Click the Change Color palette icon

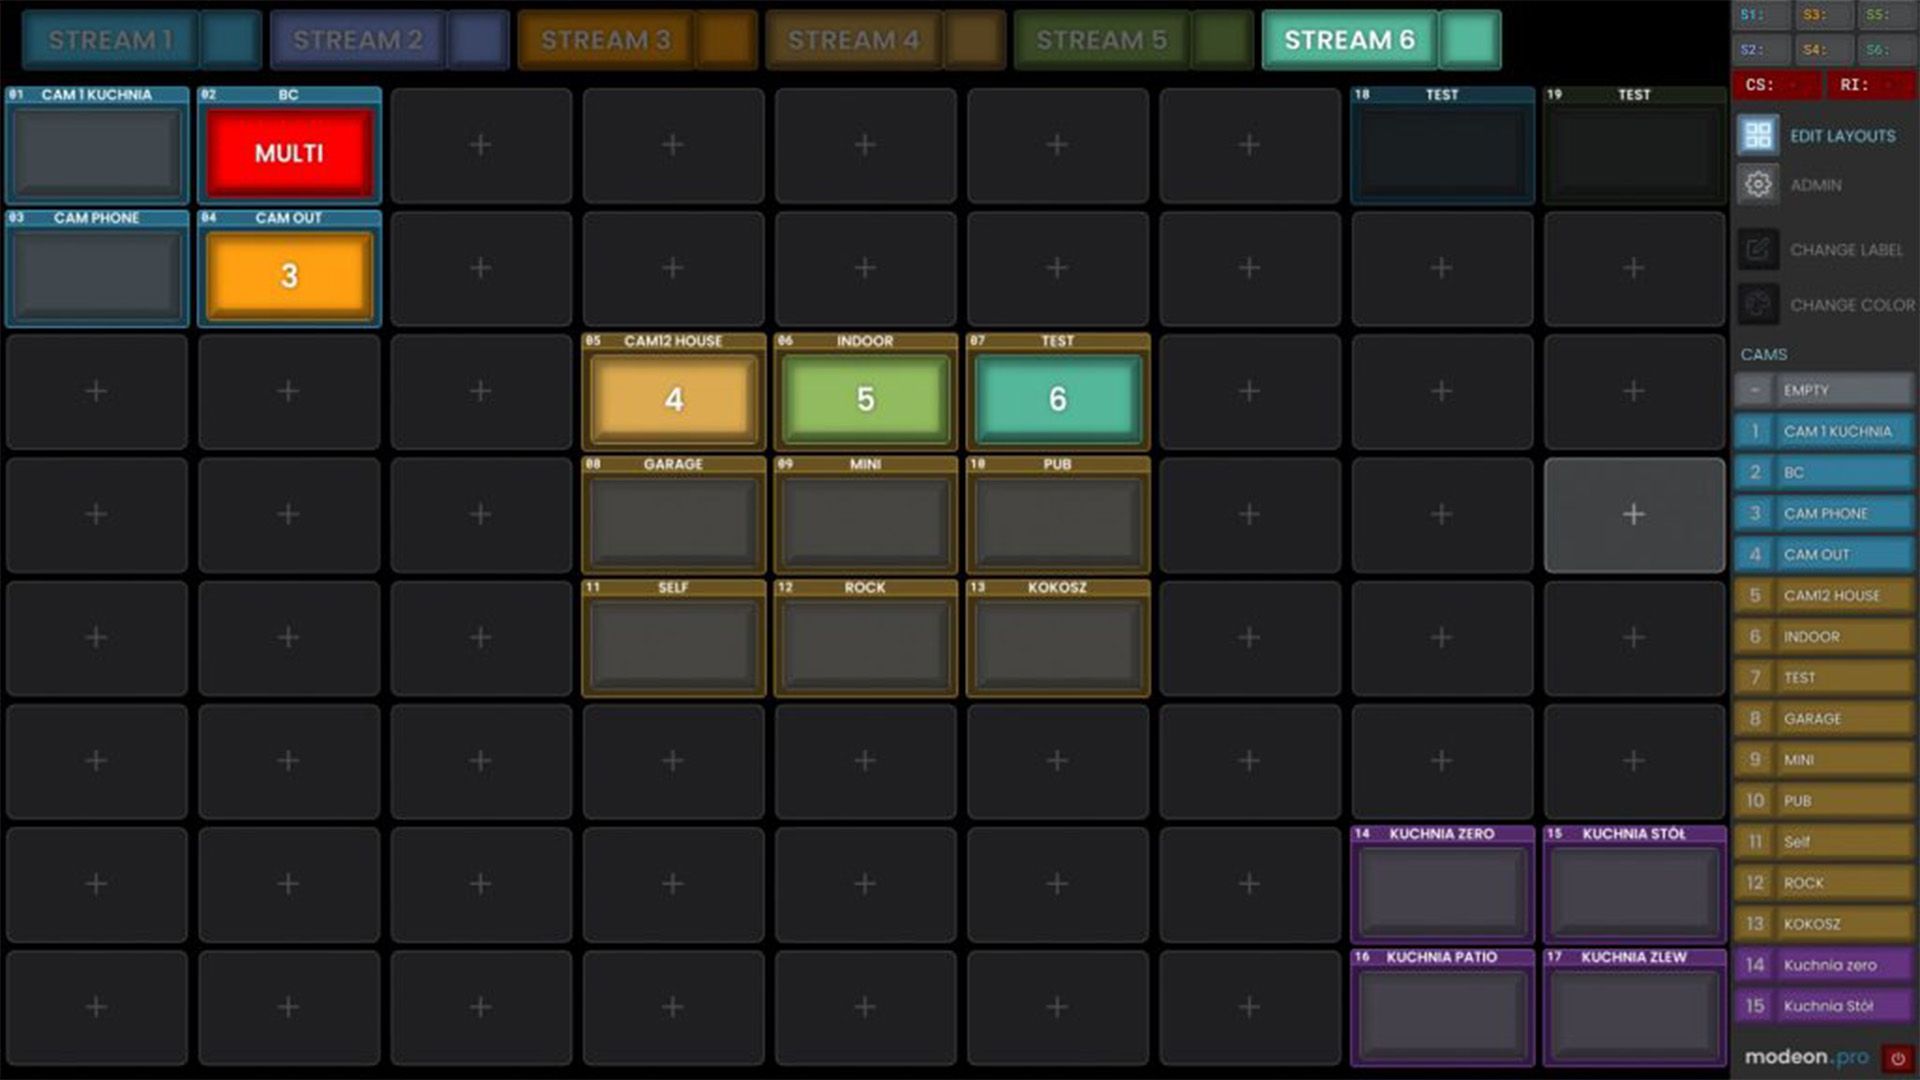coord(1758,304)
